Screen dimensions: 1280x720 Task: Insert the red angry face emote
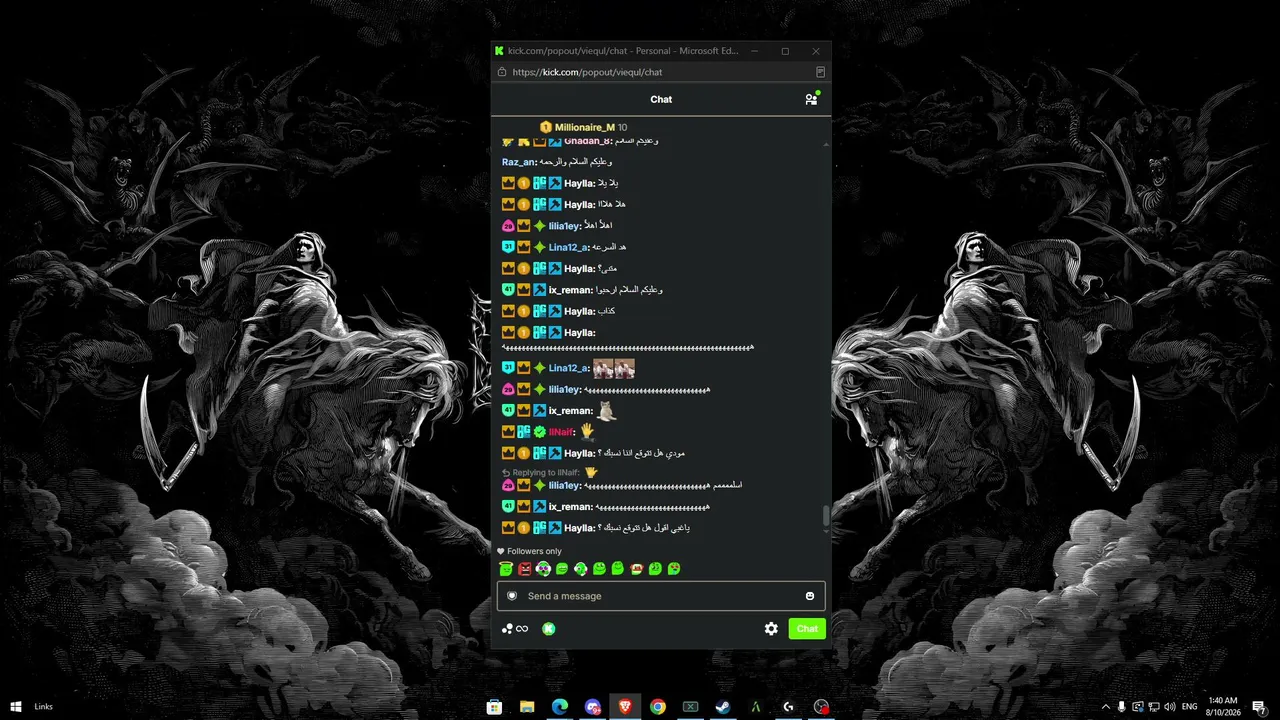pos(524,569)
